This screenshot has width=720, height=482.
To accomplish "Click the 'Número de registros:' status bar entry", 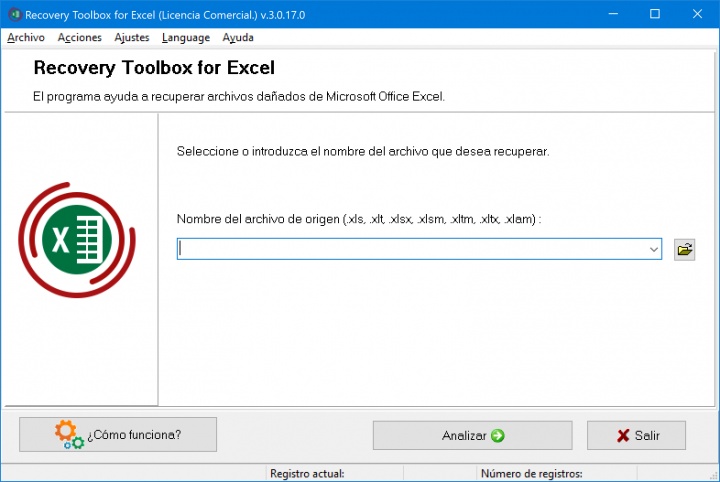I will click(531, 473).
